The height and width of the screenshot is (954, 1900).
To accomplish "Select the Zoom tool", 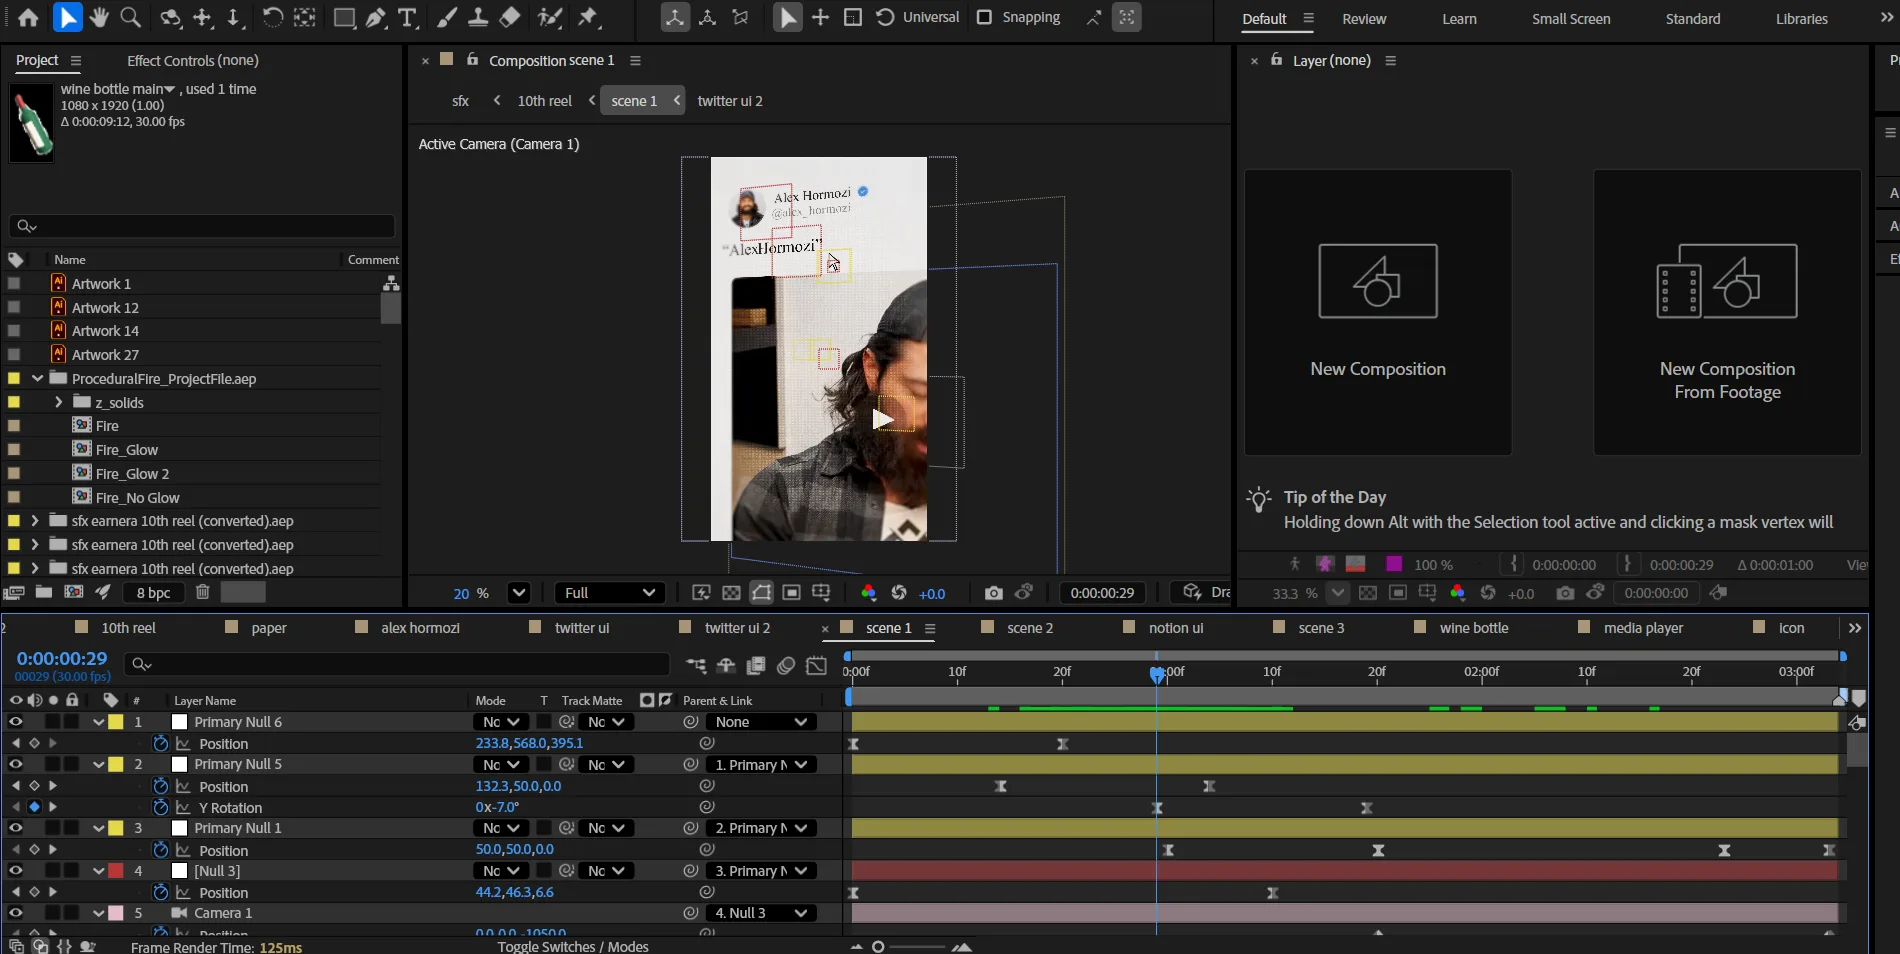I will [130, 17].
